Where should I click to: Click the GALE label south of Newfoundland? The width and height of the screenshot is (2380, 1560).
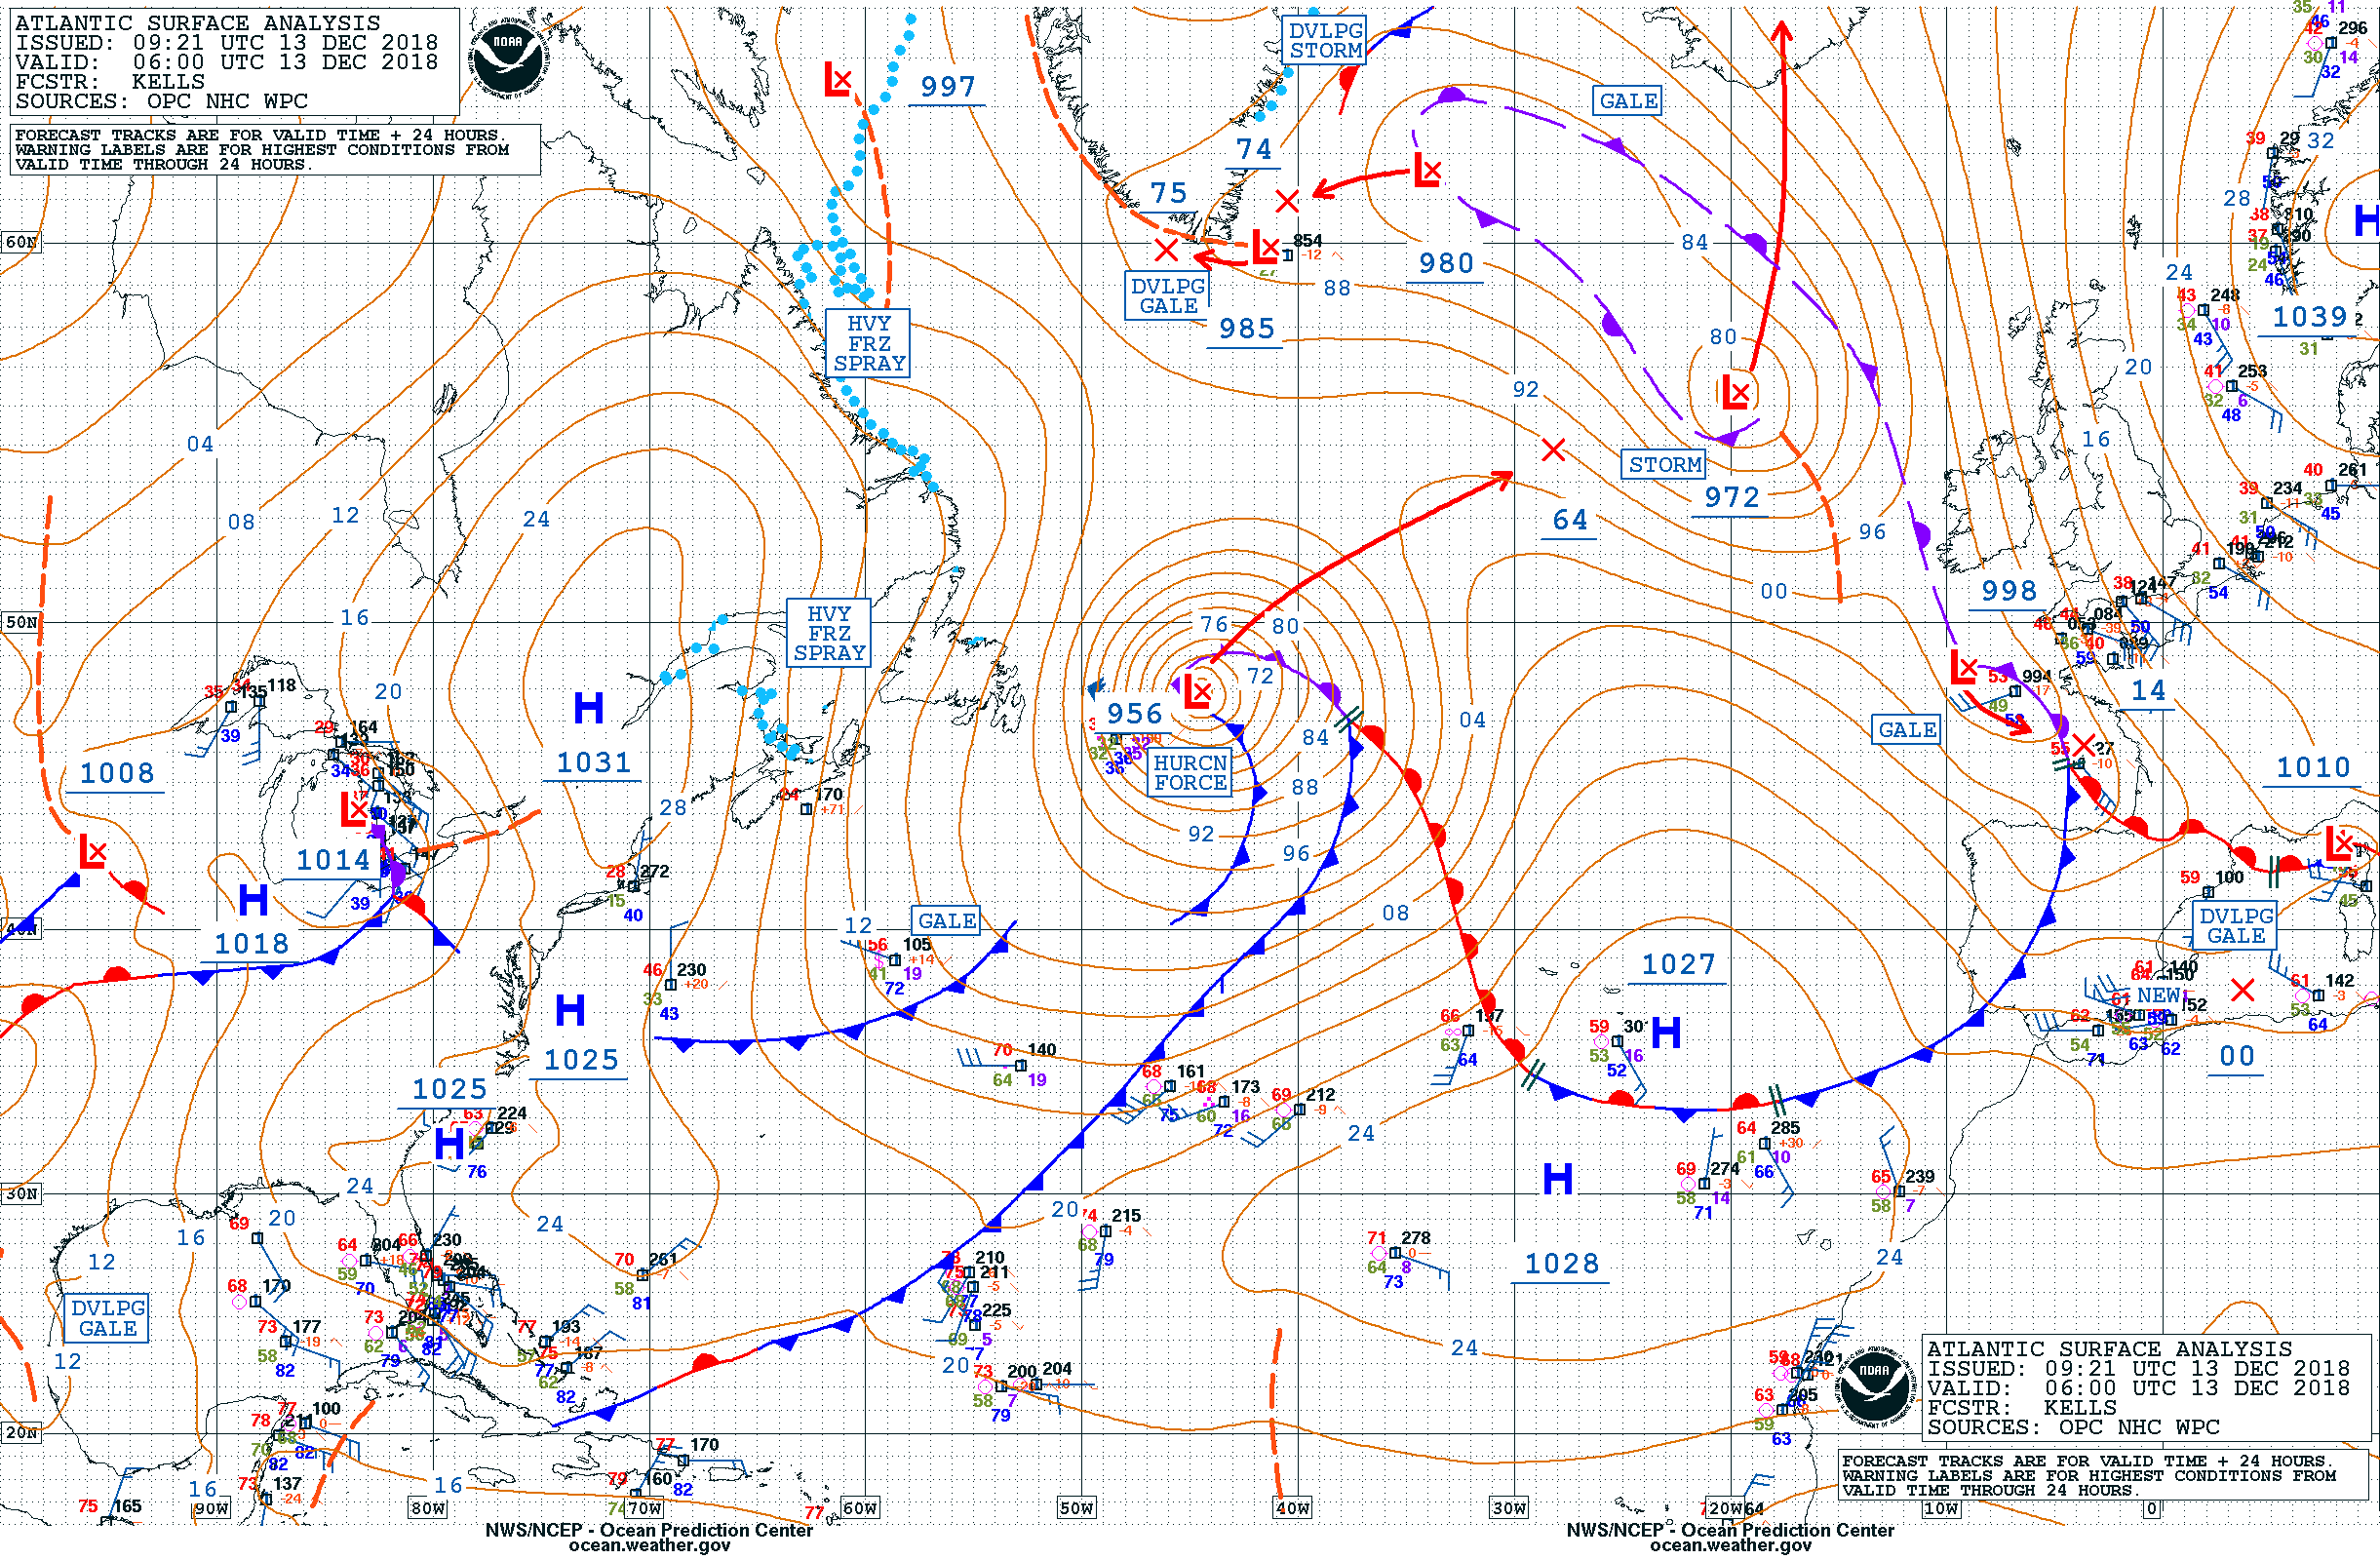pos(946,921)
